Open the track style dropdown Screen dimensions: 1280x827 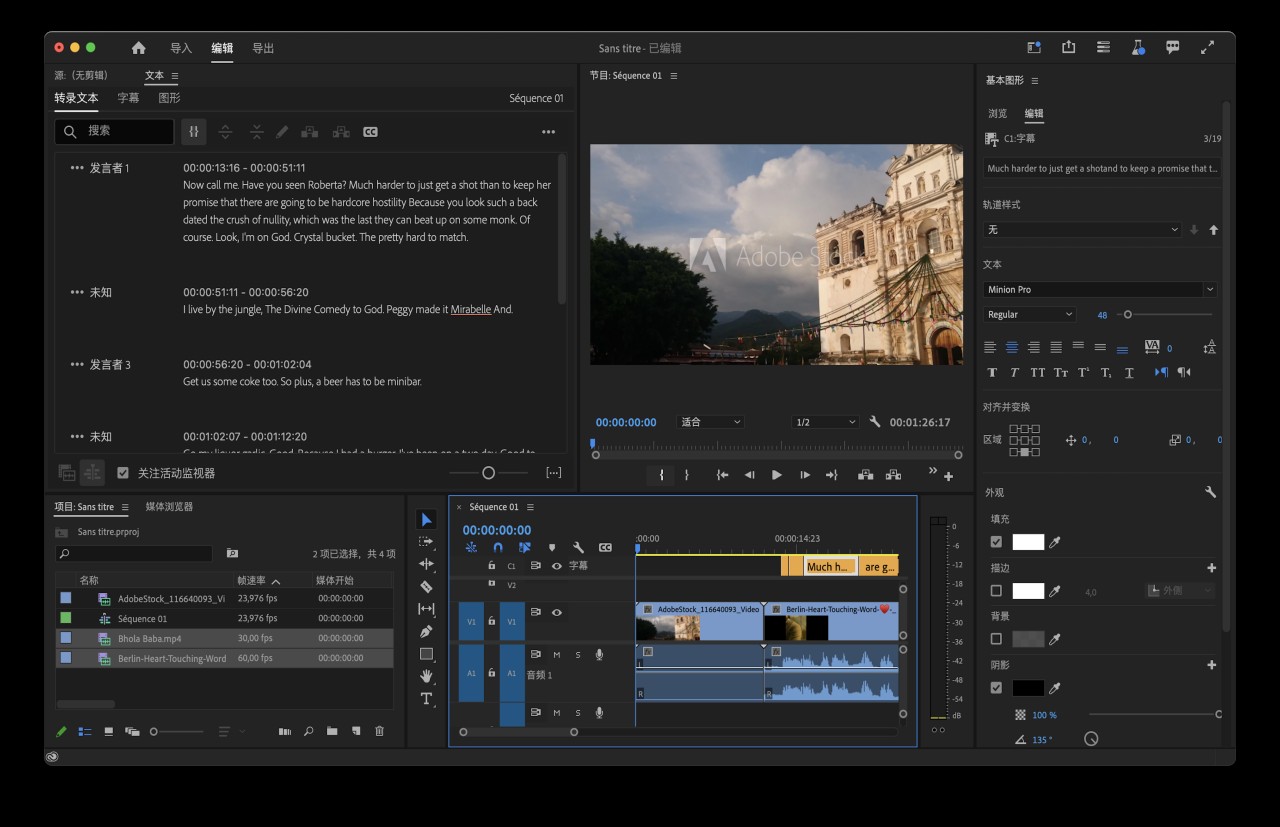(x=1082, y=229)
